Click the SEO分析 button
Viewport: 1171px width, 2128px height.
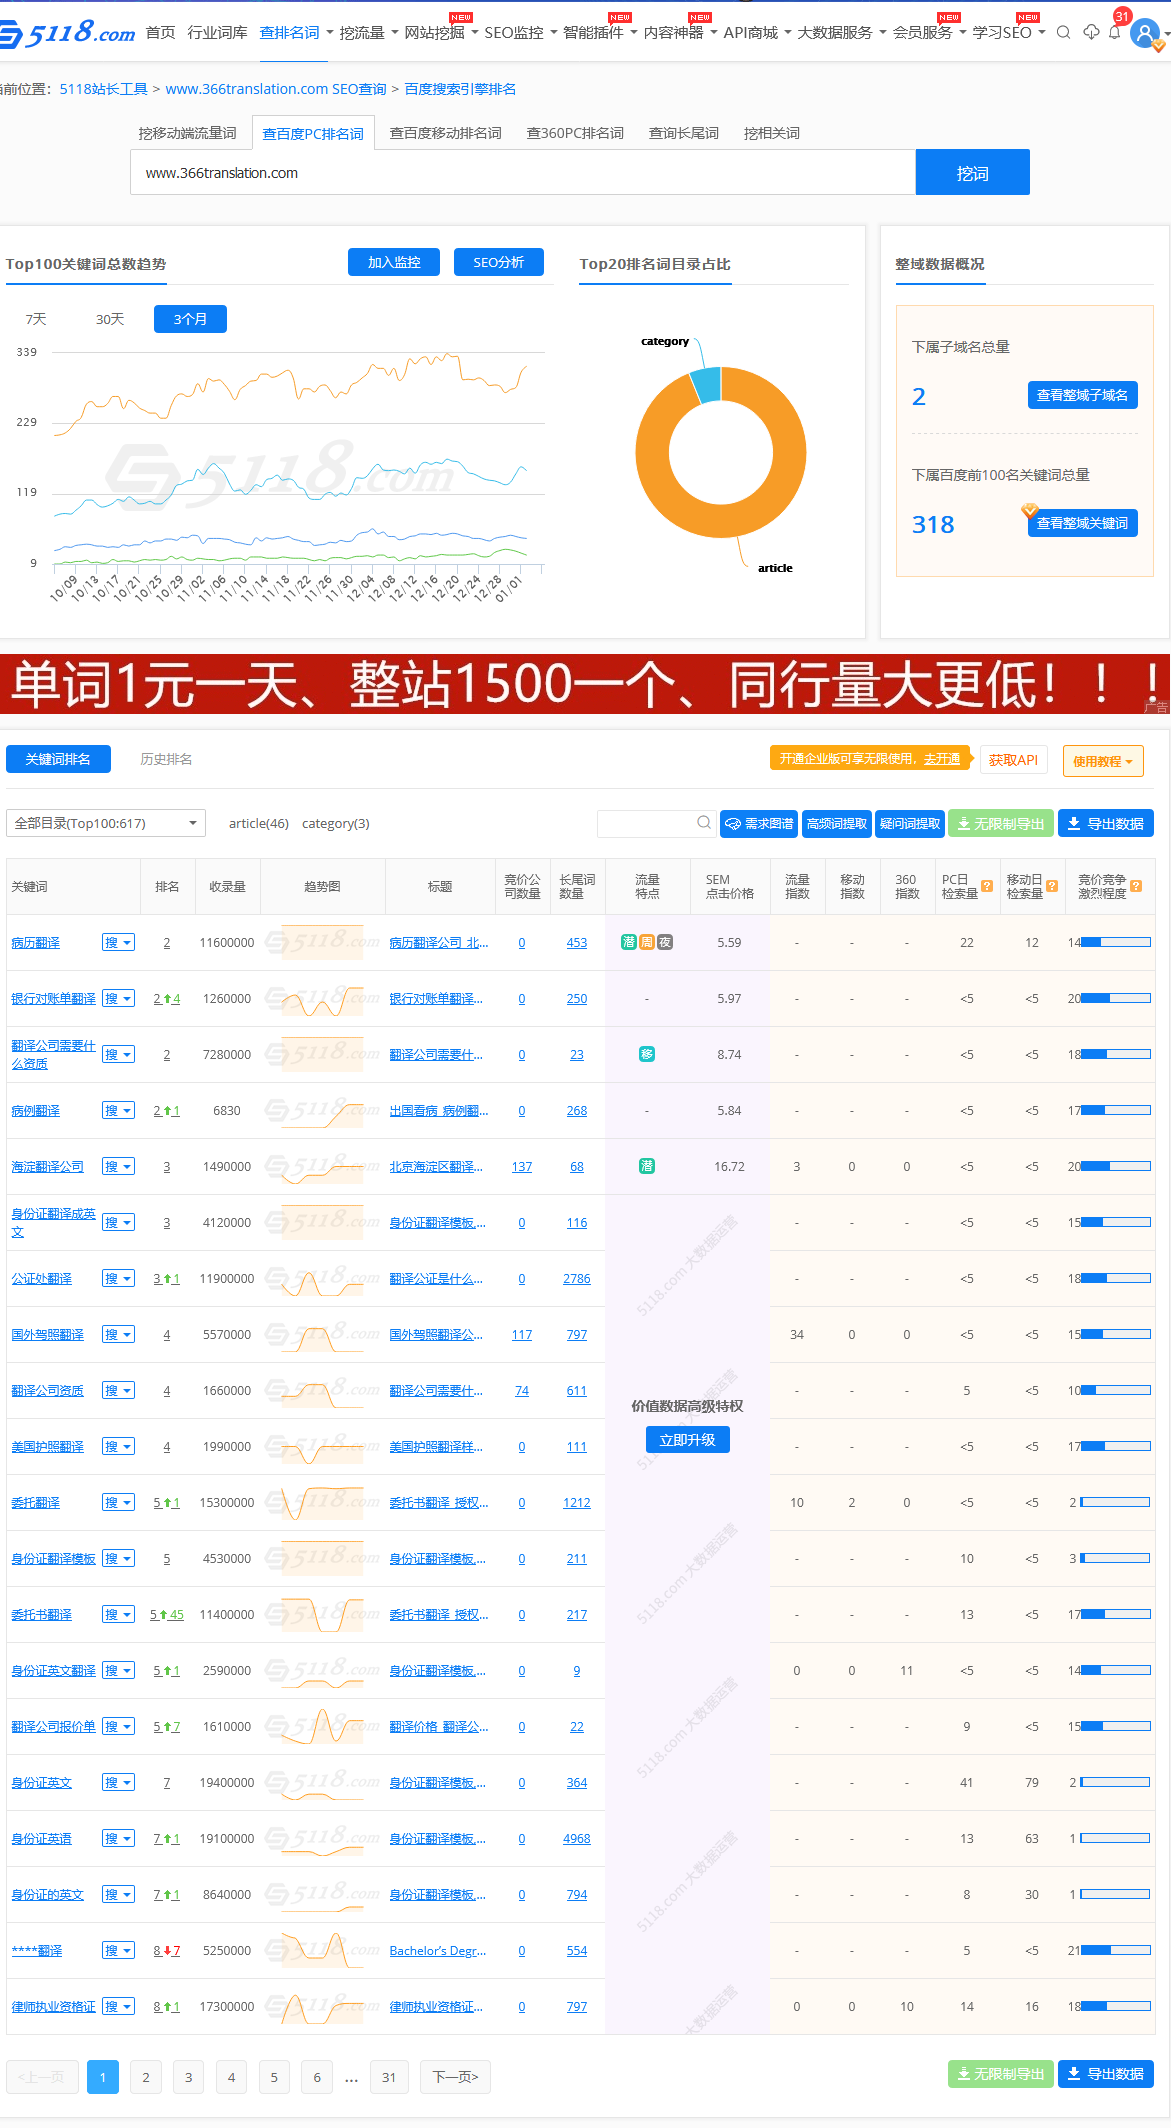pyautogui.click(x=498, y=262)
